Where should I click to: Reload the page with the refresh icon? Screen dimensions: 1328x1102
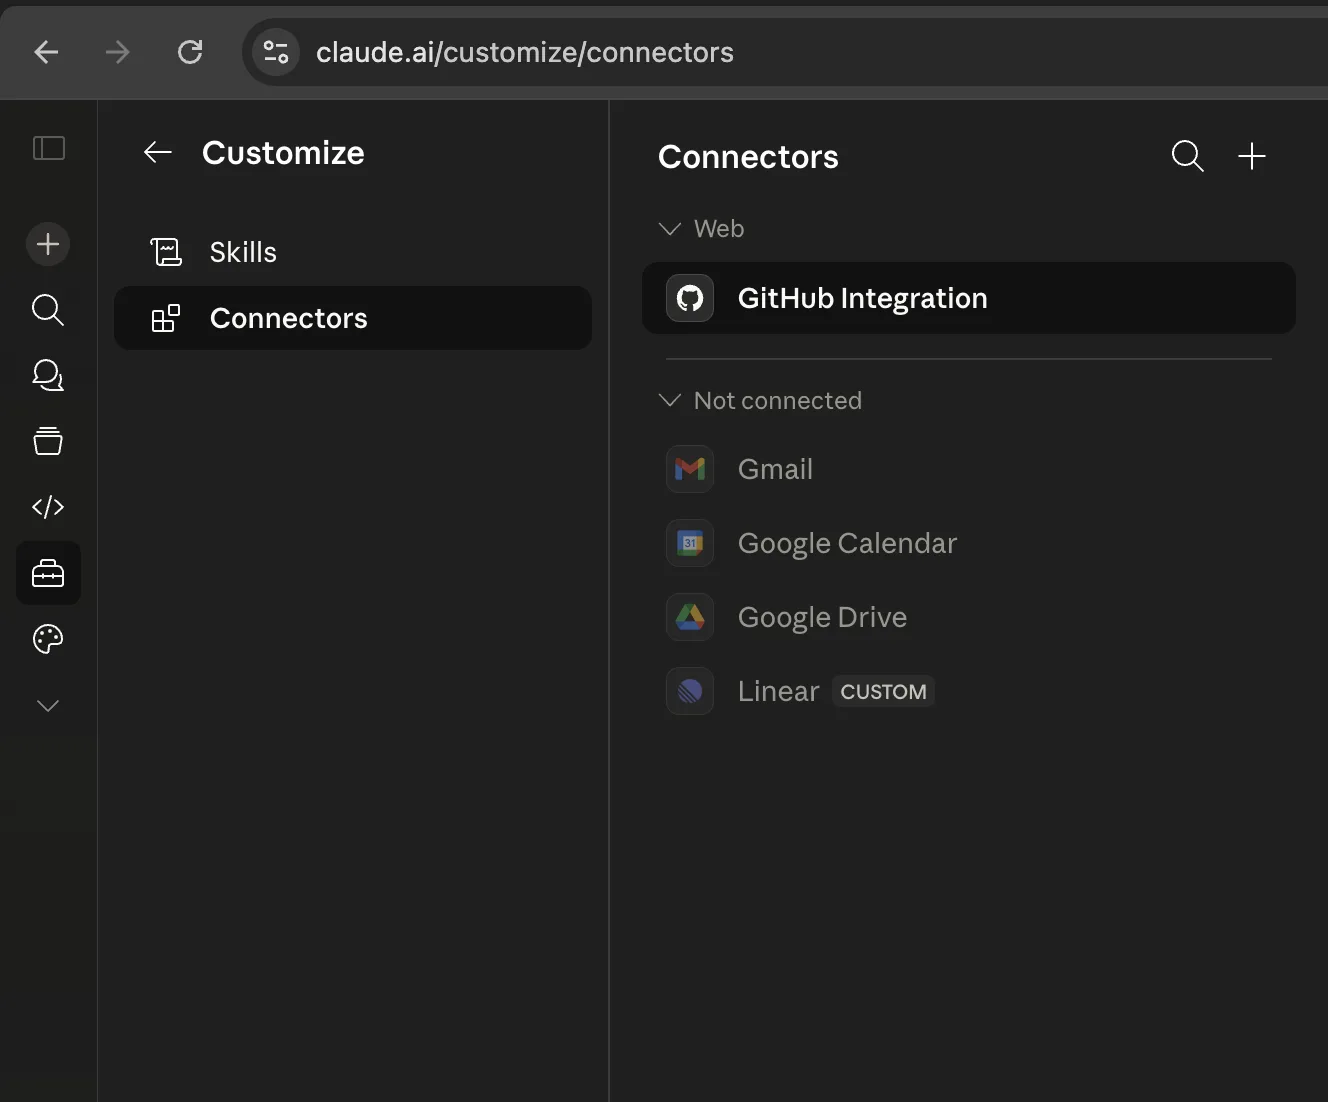coord(190,52)
